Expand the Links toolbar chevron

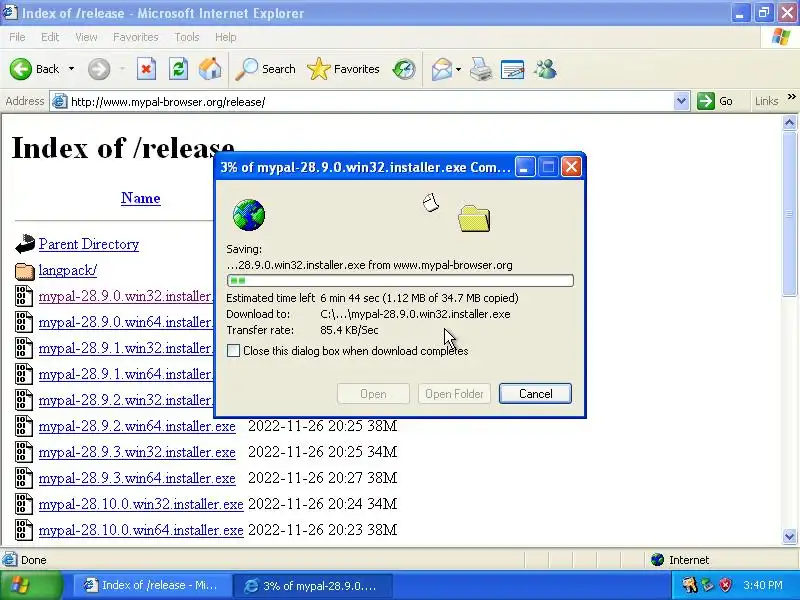[x=791, y=97]
